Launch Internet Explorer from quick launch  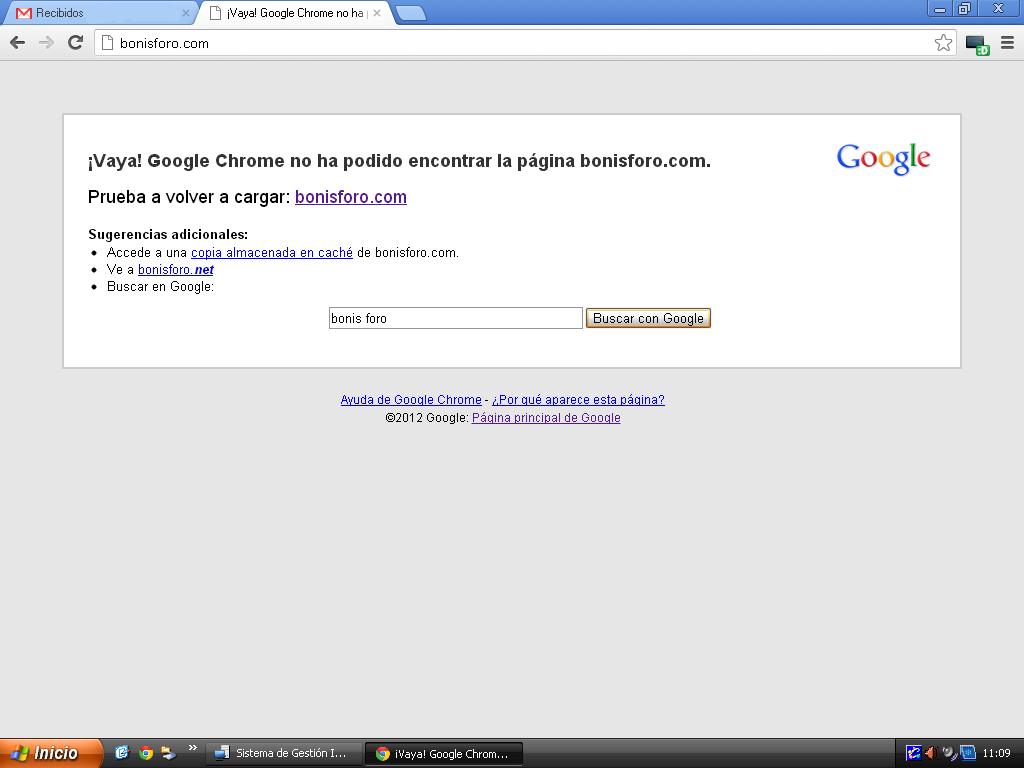tap(121, 753)
